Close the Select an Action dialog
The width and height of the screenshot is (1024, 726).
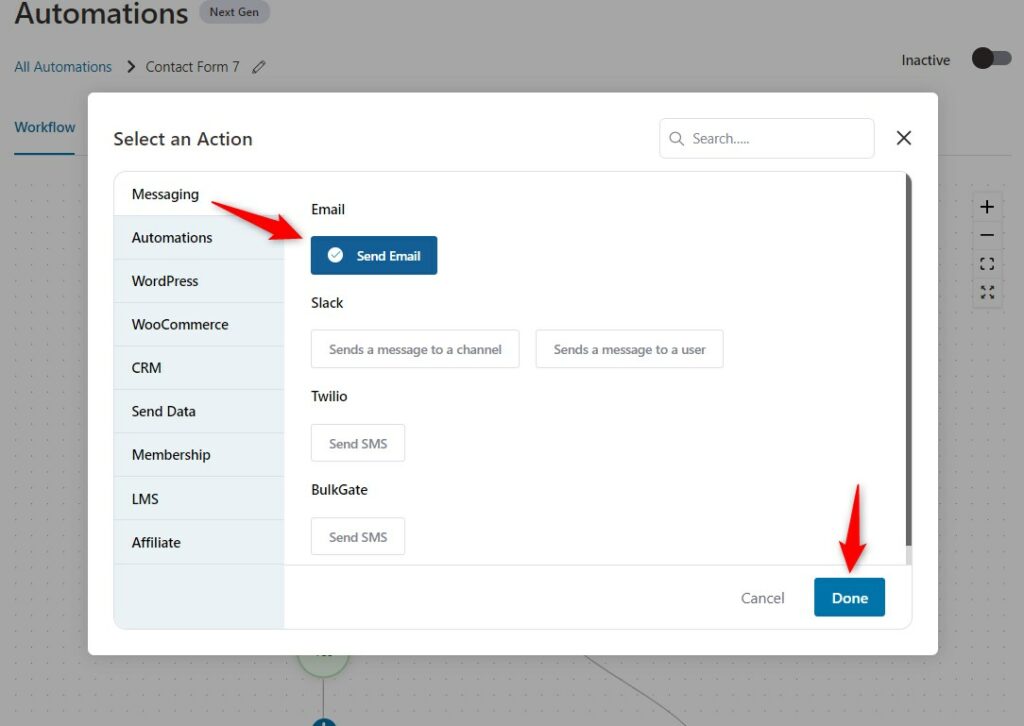[x=903, y=138]
